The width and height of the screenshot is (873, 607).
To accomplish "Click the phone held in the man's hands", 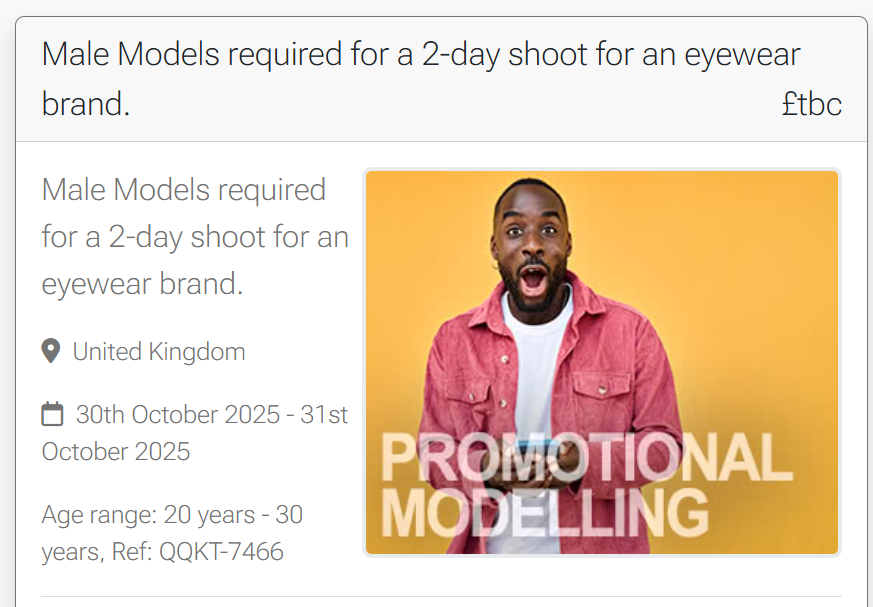I will 538,446.
